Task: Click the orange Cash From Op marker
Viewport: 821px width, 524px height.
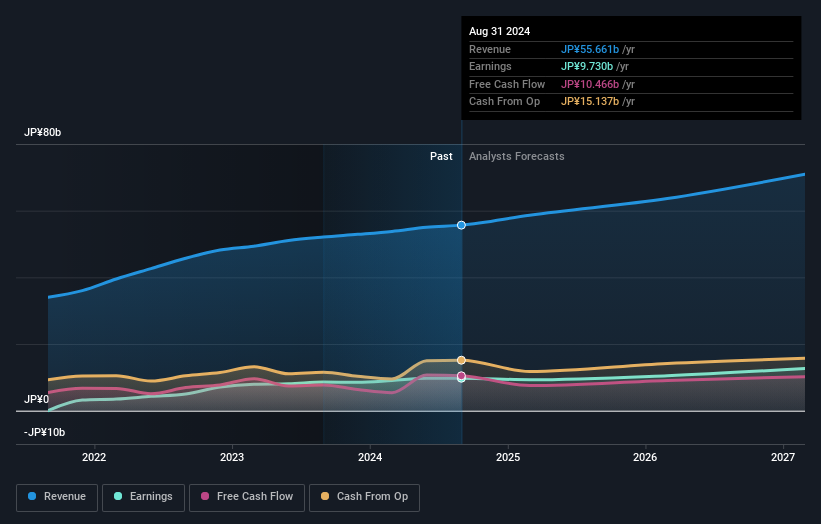Action: (461, 360)
